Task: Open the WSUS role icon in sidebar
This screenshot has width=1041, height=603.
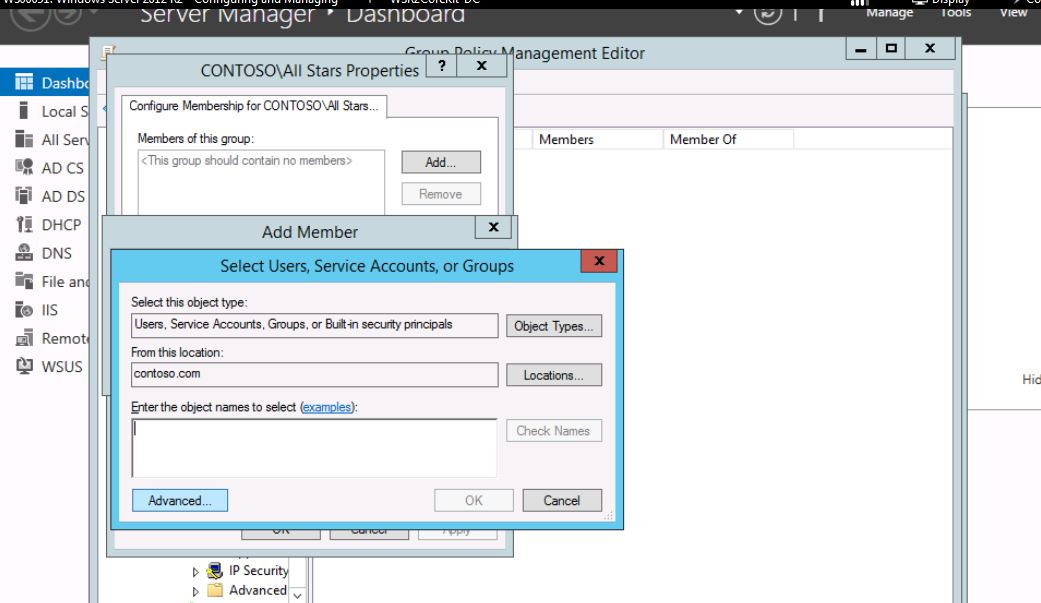Action: click(24, 367)
